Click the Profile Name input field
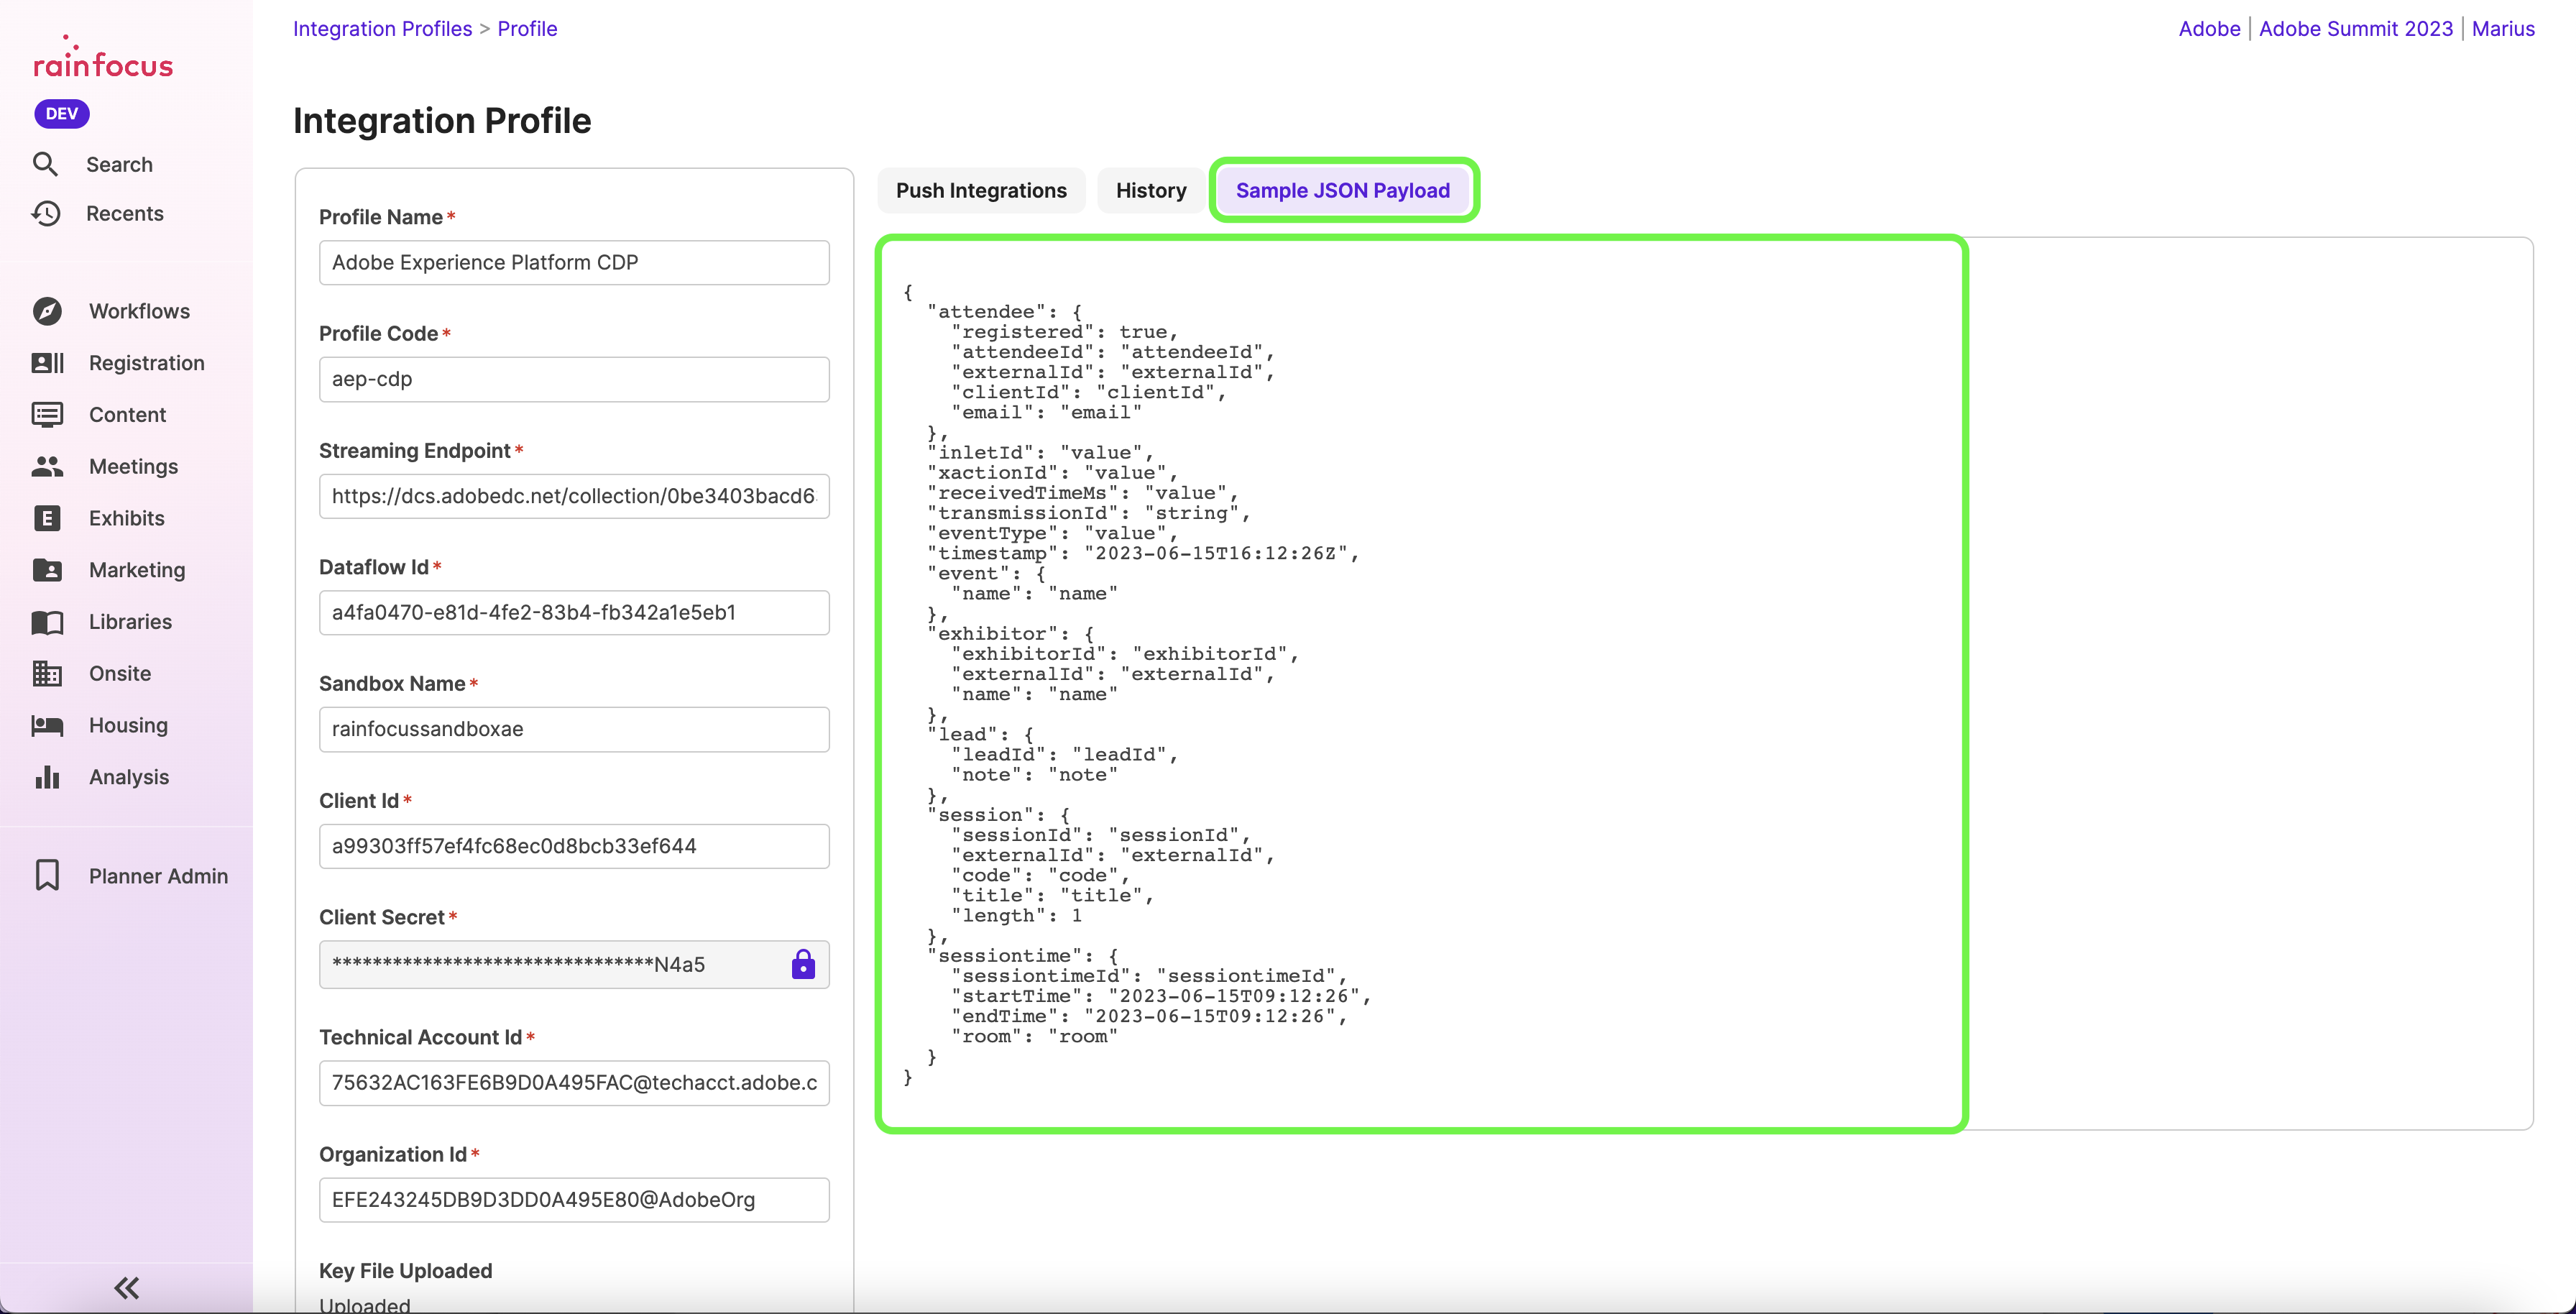The width and height of the screenshot is (2576, 1314). coord(574,262)
